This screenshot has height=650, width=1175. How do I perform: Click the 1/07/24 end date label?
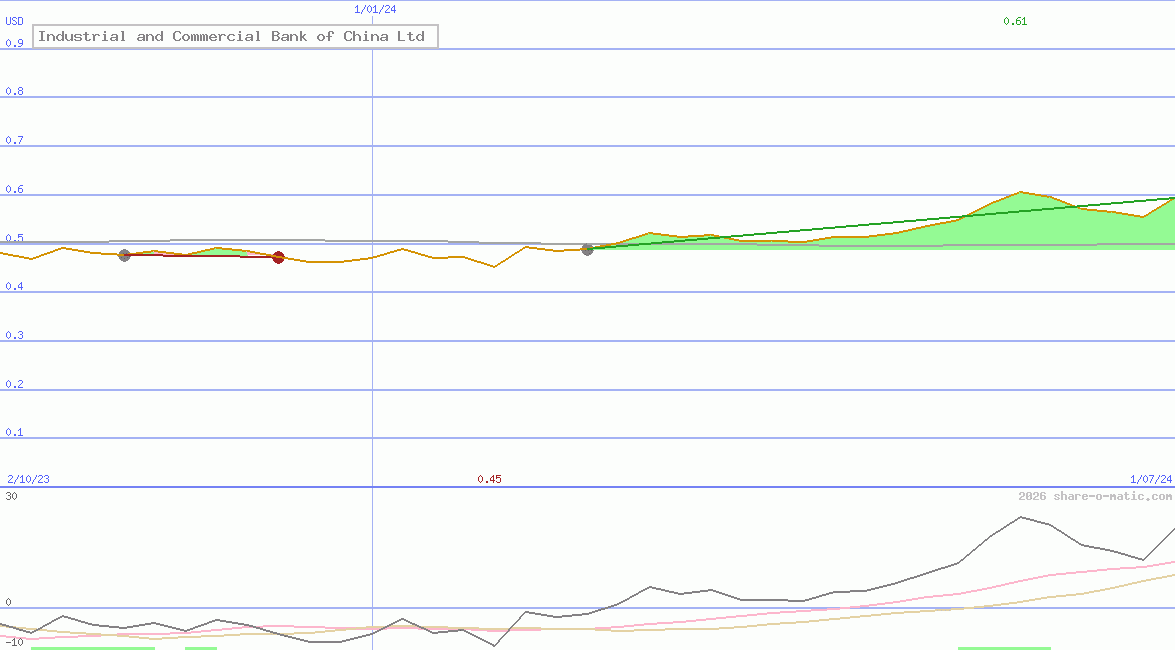1151,479
